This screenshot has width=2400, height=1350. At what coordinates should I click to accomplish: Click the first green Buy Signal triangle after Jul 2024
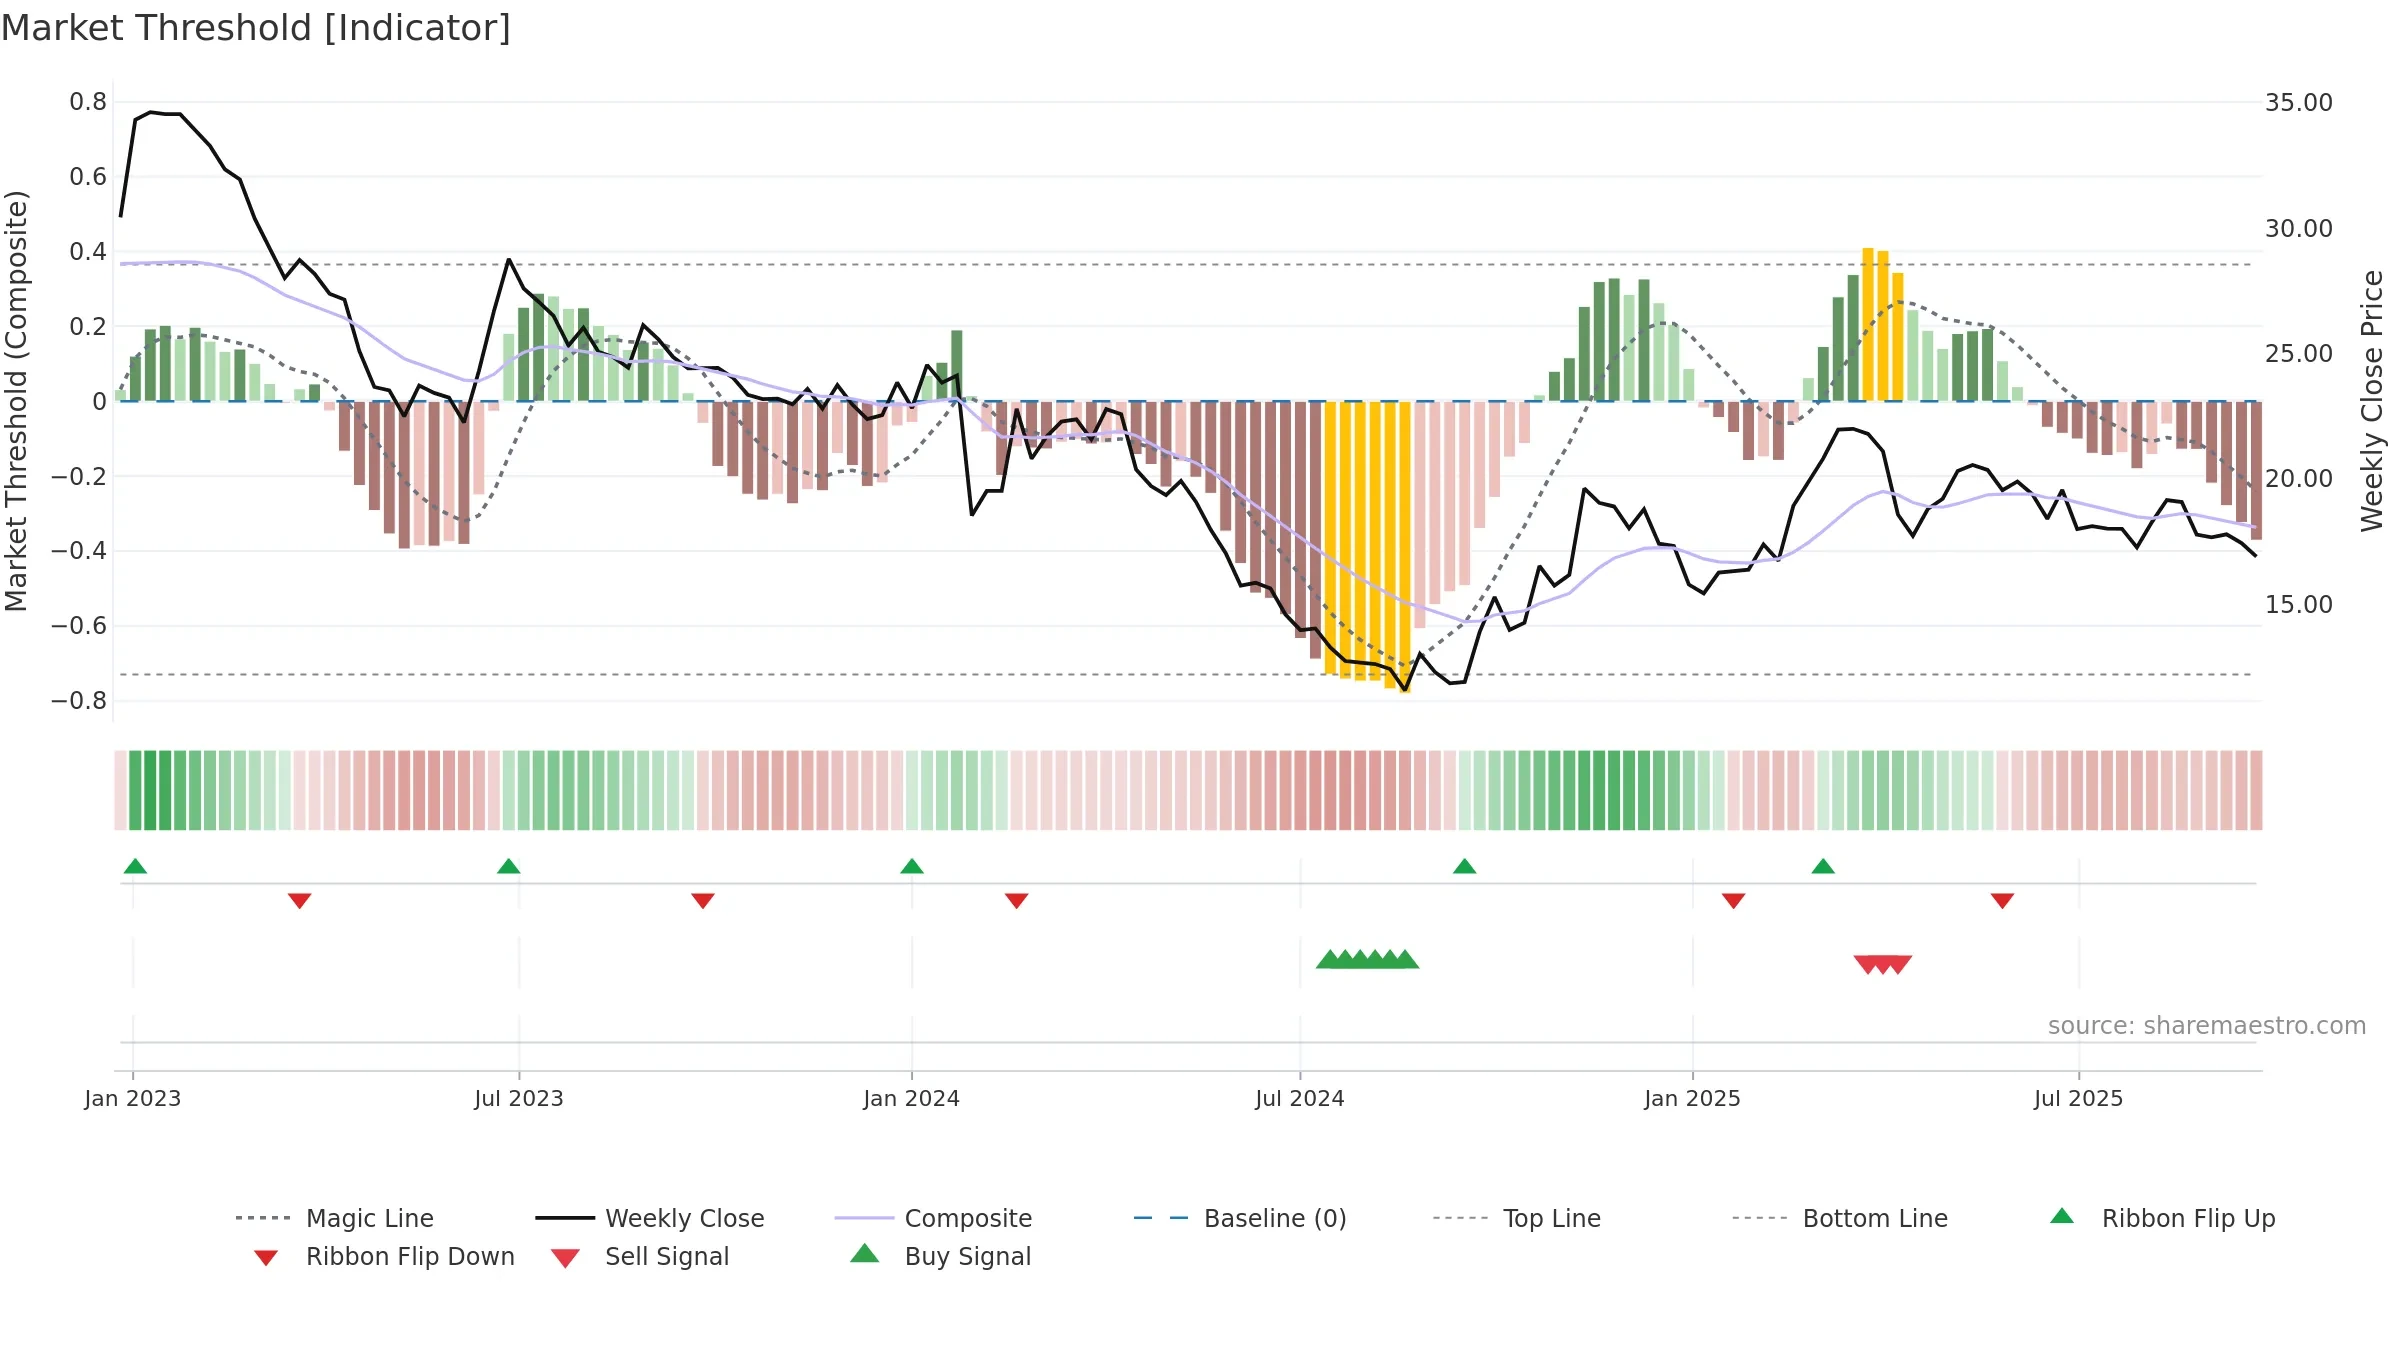click(x=1328, y=959)
